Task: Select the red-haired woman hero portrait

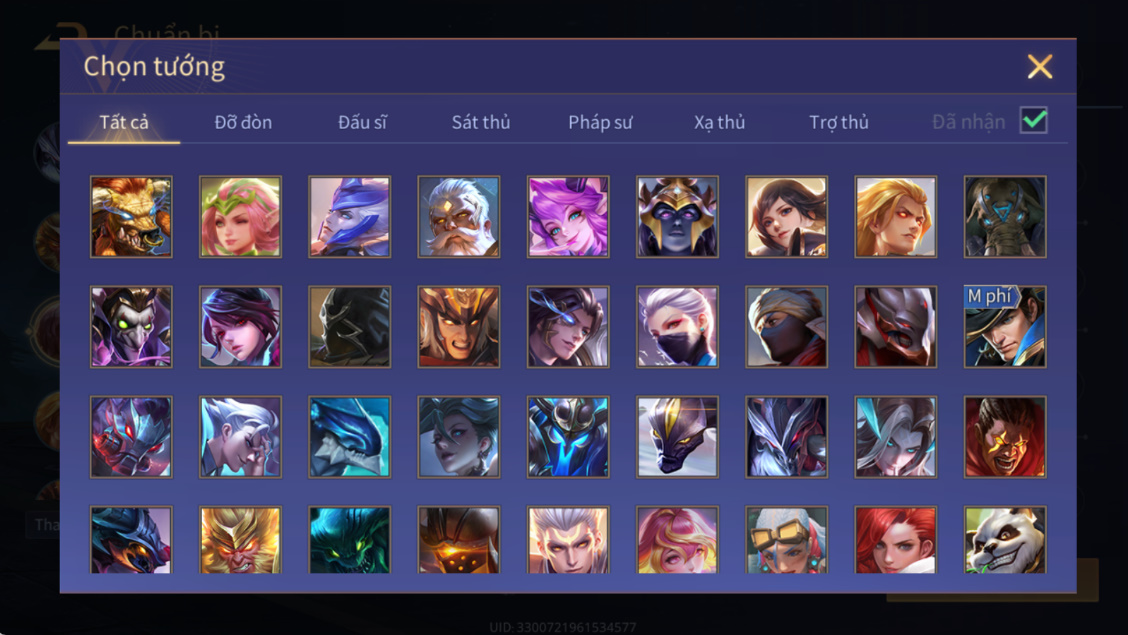Action: (x=896, y=539)
